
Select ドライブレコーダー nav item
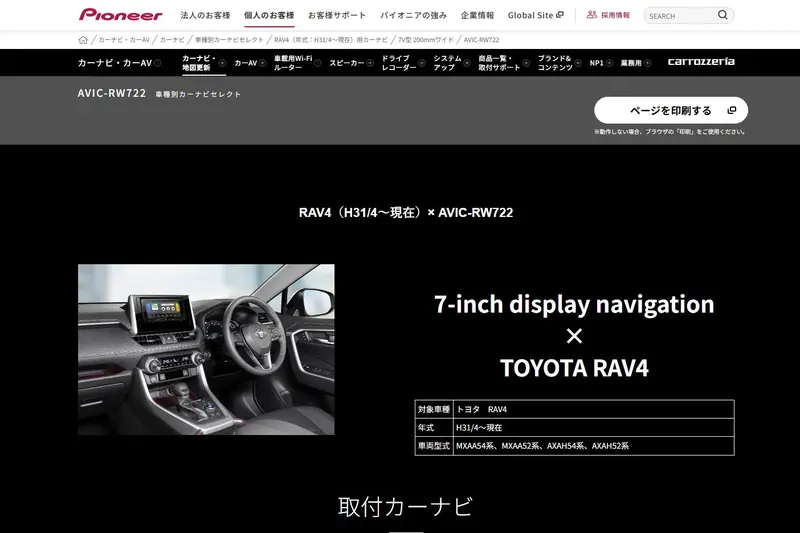tap(398, 63)
